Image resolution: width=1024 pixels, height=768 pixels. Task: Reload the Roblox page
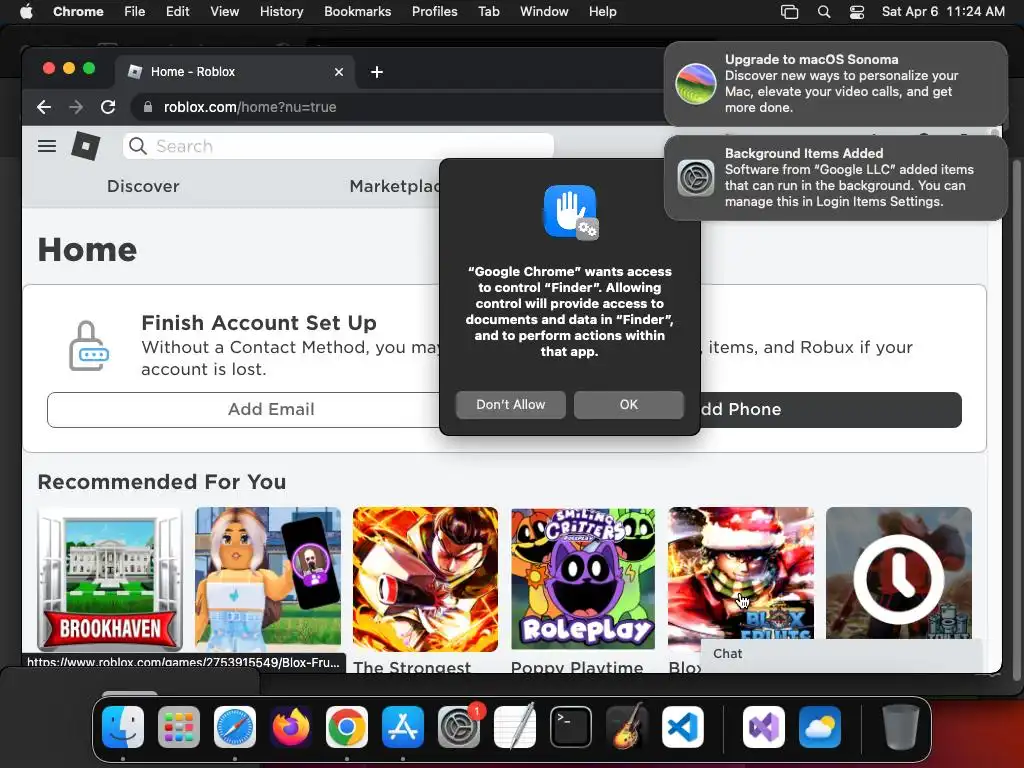tap(108, 107)
